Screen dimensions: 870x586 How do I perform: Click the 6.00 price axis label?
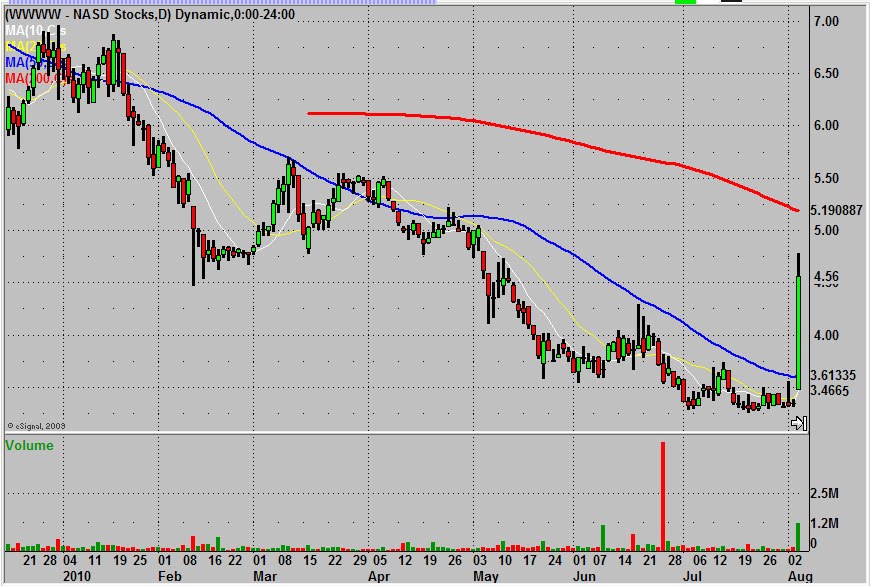coord(826,125)
